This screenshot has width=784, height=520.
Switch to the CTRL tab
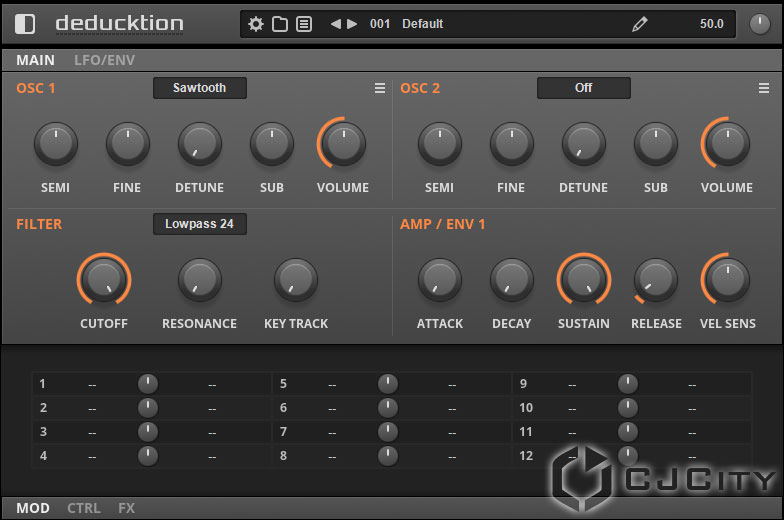tap(84, 508)
